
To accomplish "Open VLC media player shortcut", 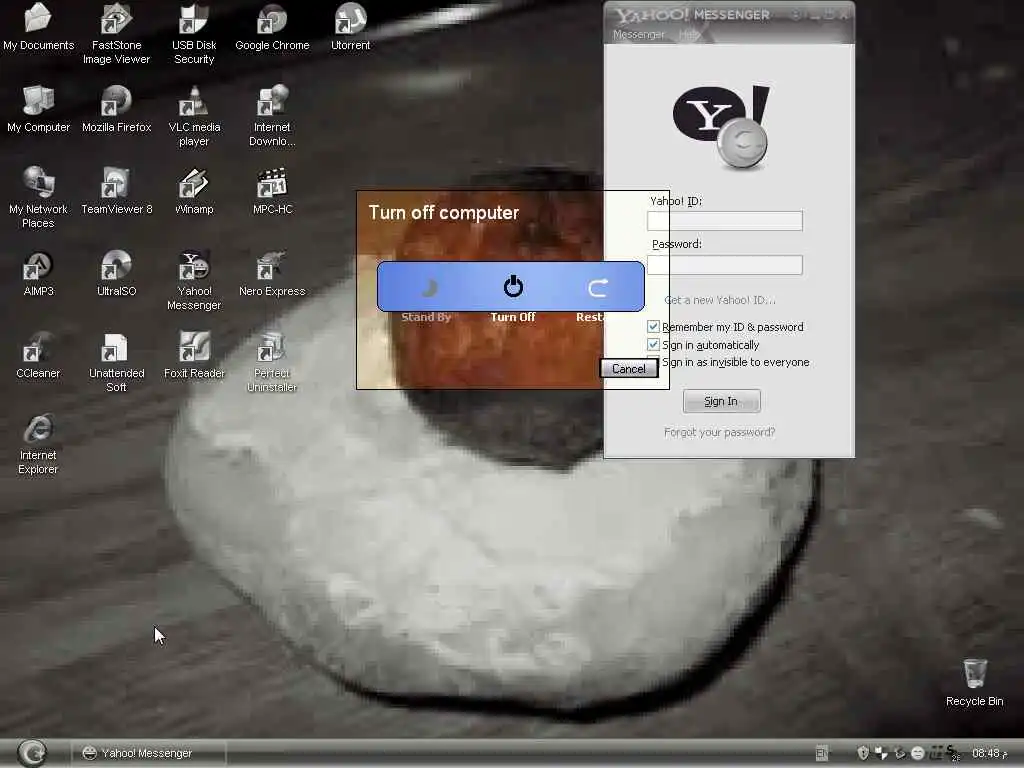I will click(x=194, y=116).
